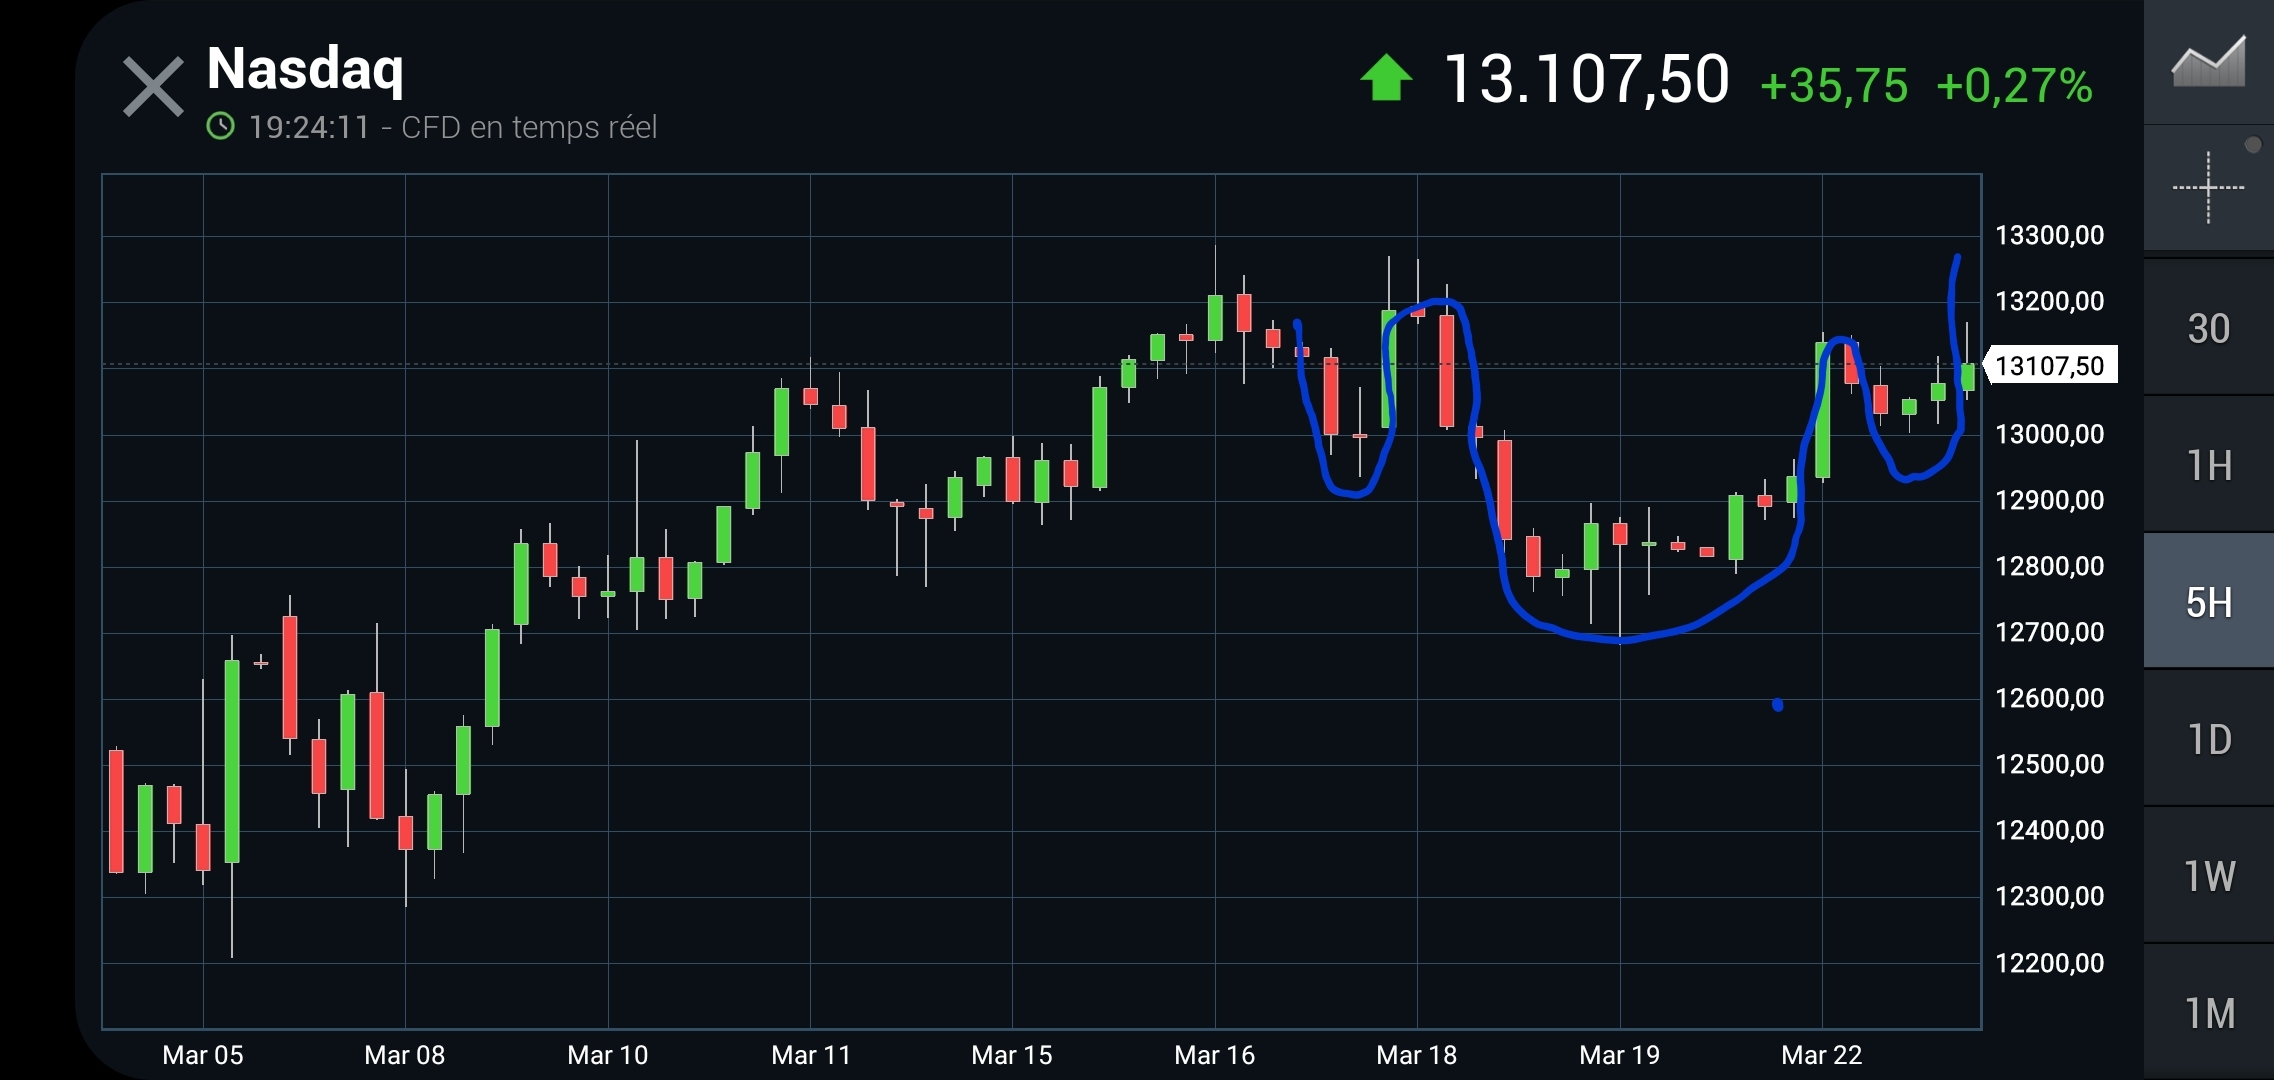Viewport: 2274px width, 1080px height.
Task: Close the Nasdaq chart with X icon
Action: 153,87
